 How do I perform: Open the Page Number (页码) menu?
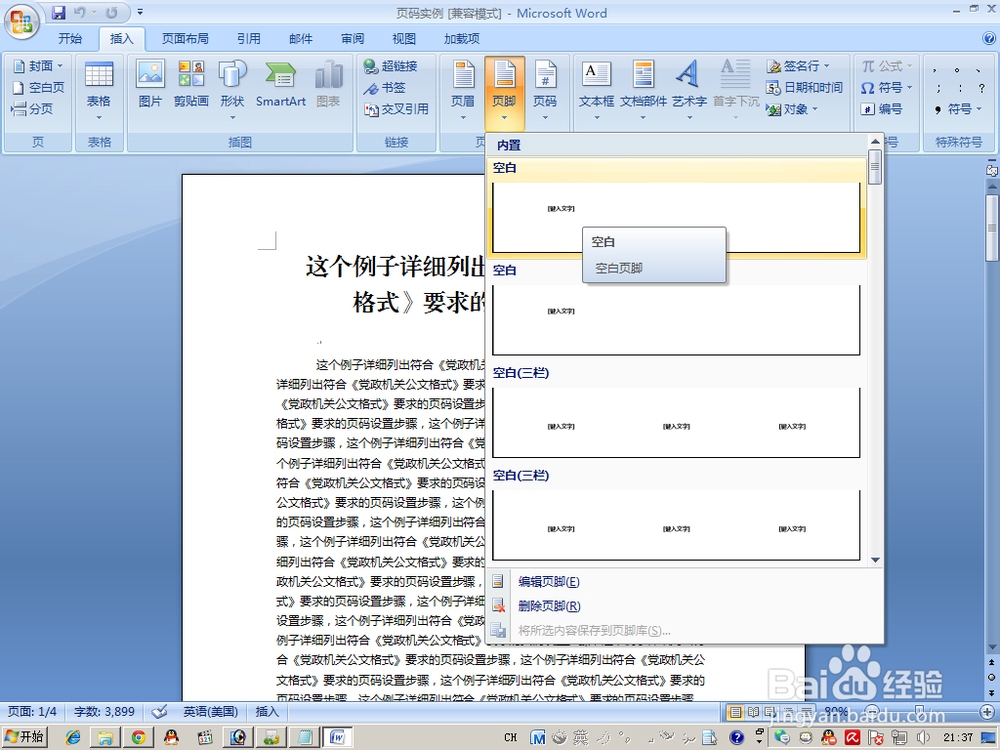pos(545,91)
